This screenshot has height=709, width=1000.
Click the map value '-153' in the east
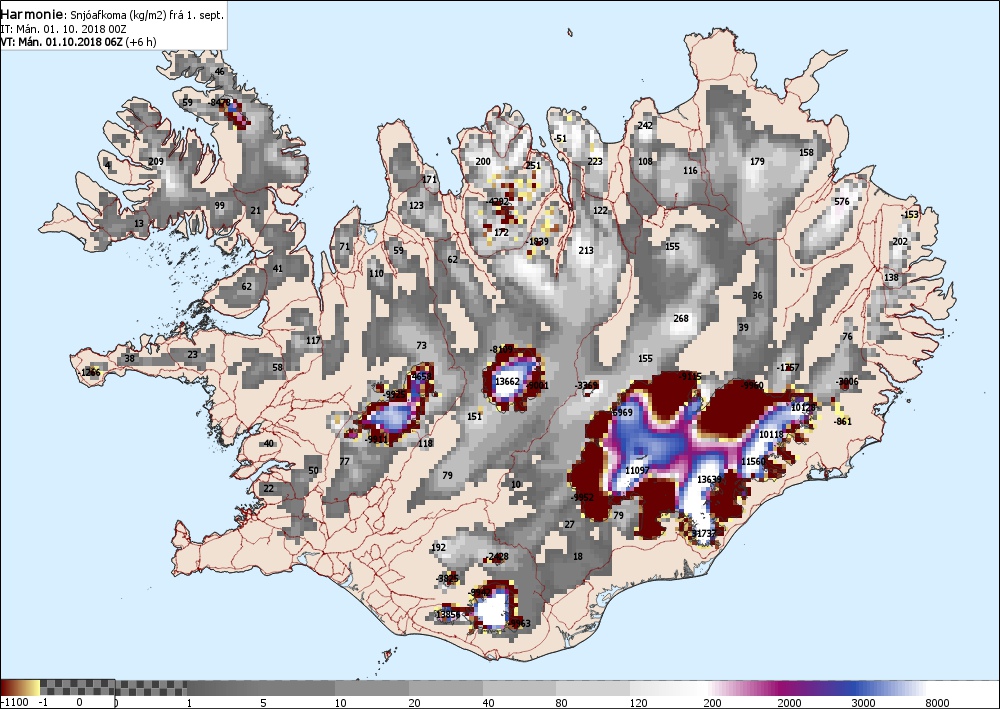tap(910, 214)
